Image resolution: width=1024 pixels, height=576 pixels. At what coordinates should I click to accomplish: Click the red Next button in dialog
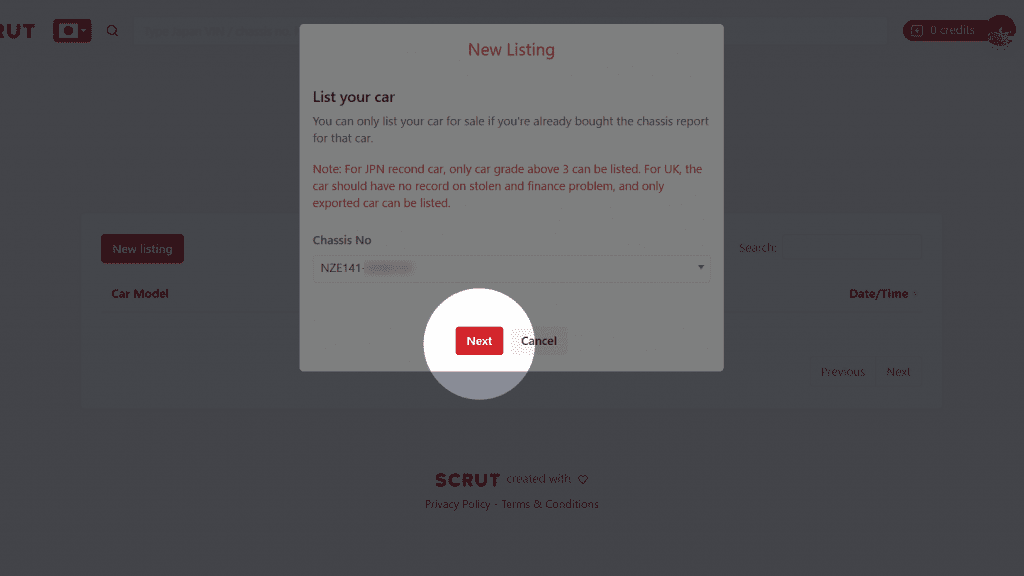click(479, 341)
